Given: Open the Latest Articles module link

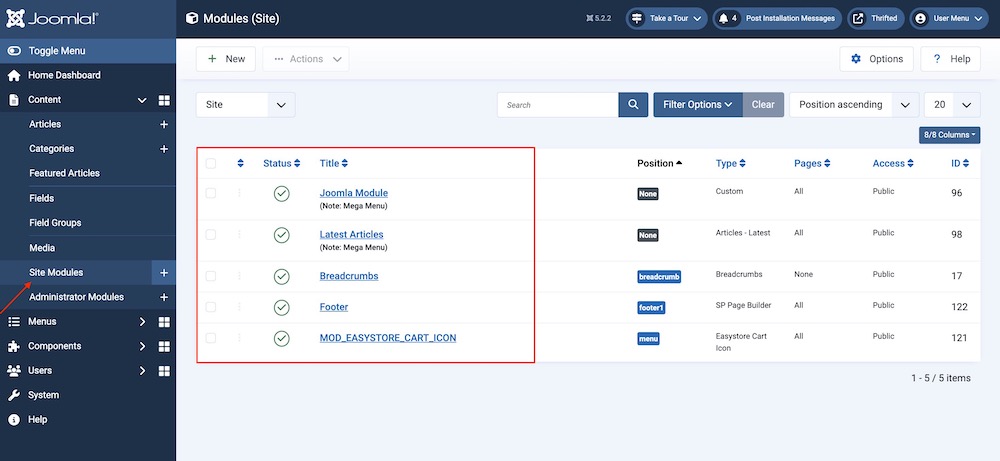Looking at the screenshot, I should tap(351, 234).
